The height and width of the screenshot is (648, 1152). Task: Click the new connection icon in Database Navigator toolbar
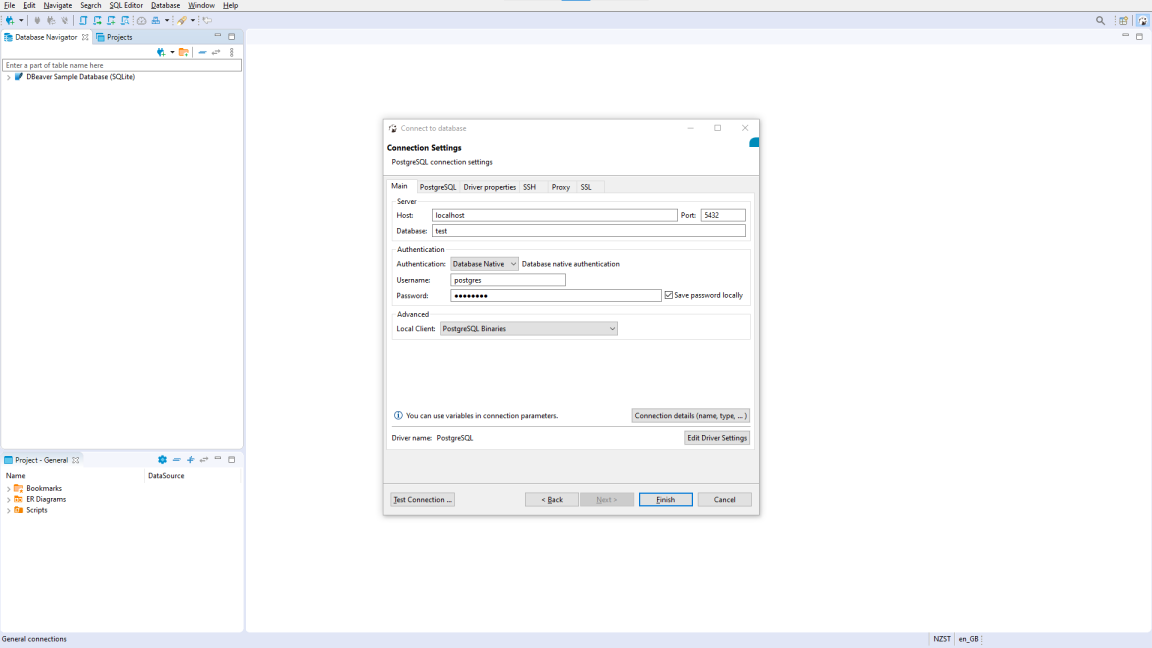tap(161, 52)
